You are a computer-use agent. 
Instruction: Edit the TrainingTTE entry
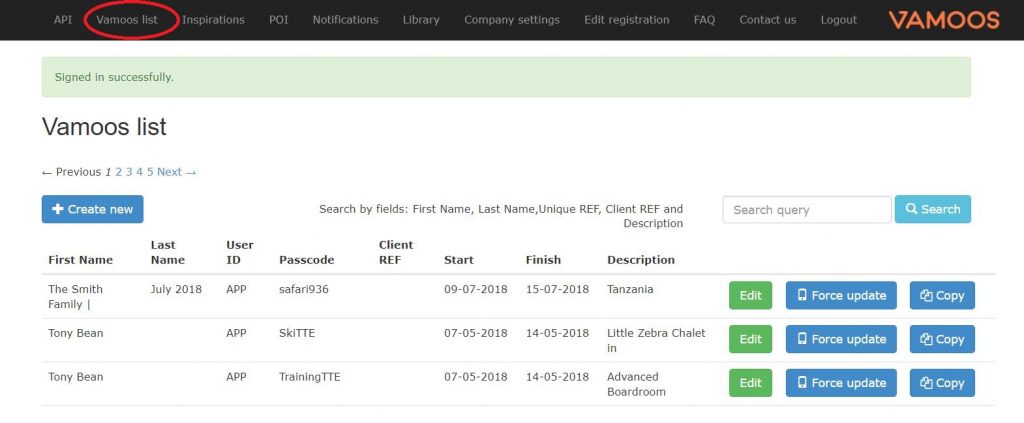pos(750,383)
